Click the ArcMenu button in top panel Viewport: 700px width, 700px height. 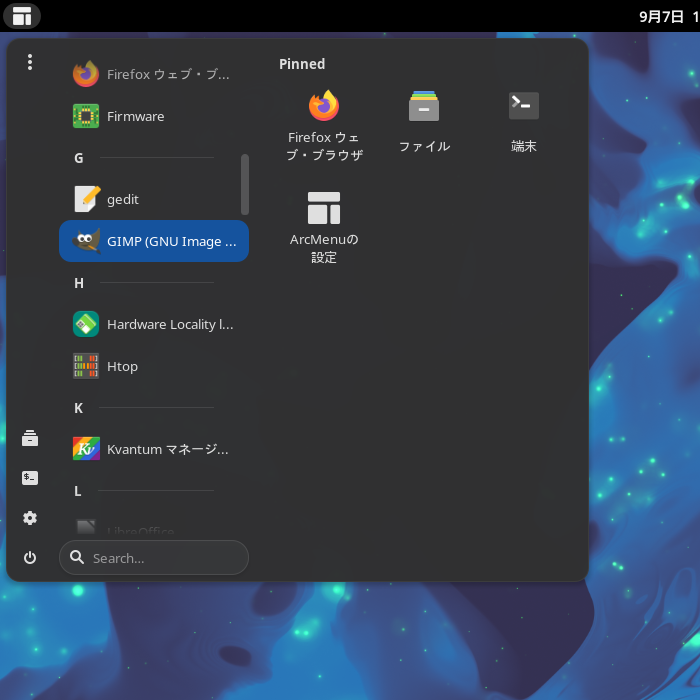[22, 16]
